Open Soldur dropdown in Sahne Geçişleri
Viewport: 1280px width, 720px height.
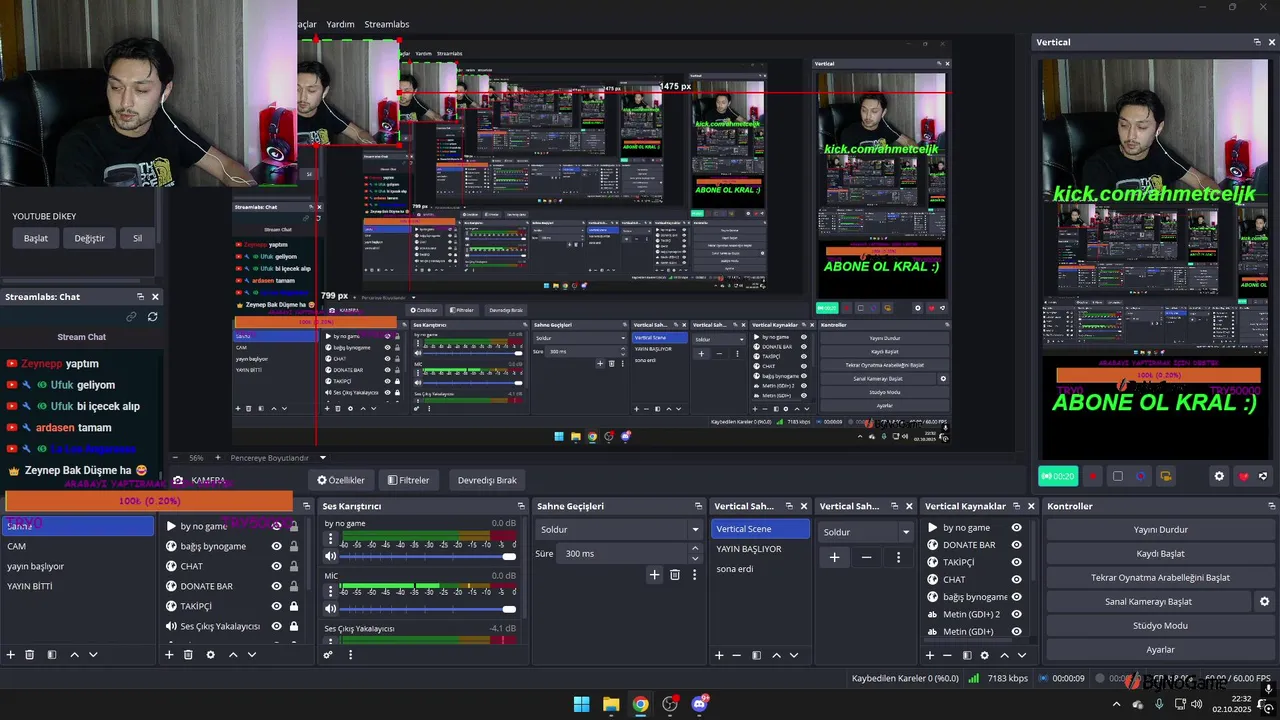tap(619, 529)
